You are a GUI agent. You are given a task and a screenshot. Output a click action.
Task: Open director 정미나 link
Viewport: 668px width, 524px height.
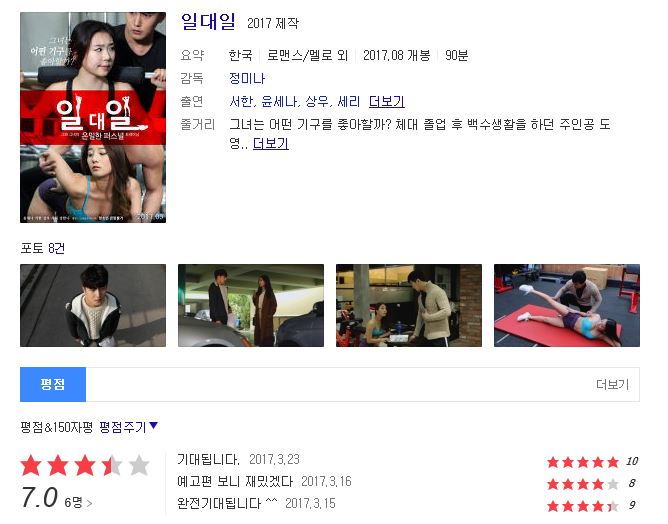click(x=247, y=78)
